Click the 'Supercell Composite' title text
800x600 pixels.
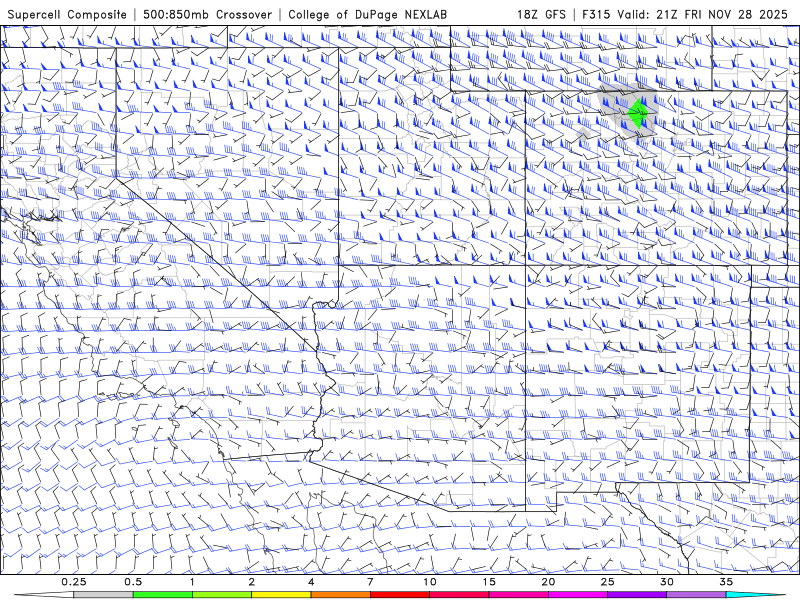67,14
